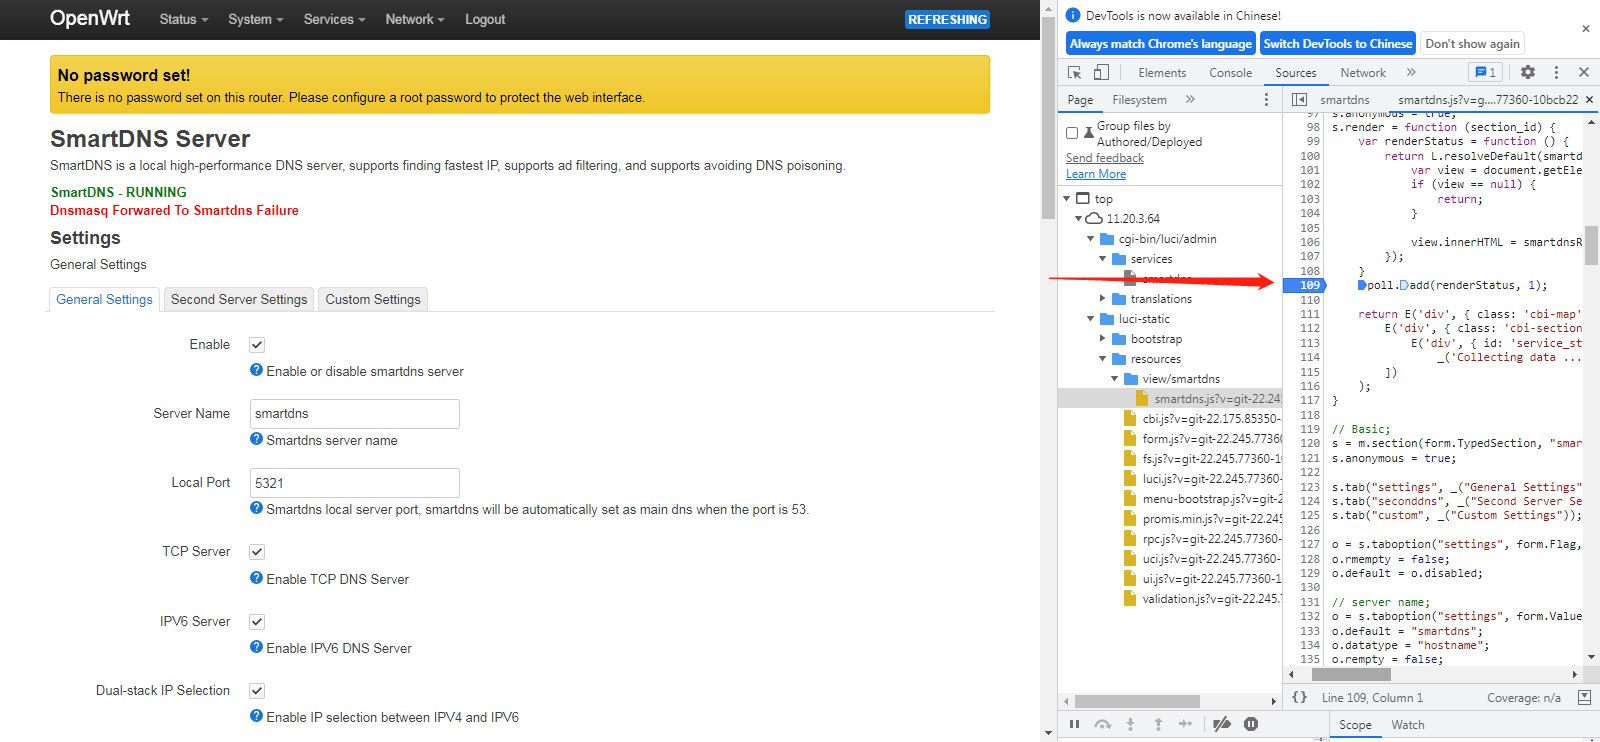
Task: Collapse the top frame tree node
Action: (x=1067, y=199)
